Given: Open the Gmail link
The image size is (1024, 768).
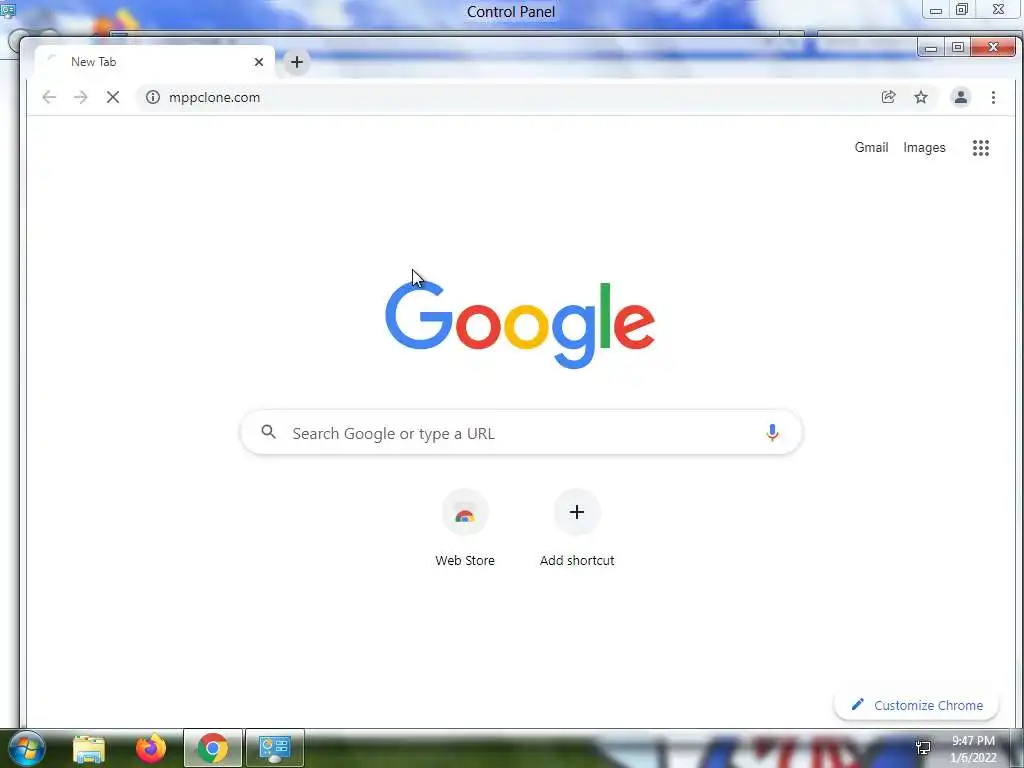Looking at the screenshot, I should [871, 148].
